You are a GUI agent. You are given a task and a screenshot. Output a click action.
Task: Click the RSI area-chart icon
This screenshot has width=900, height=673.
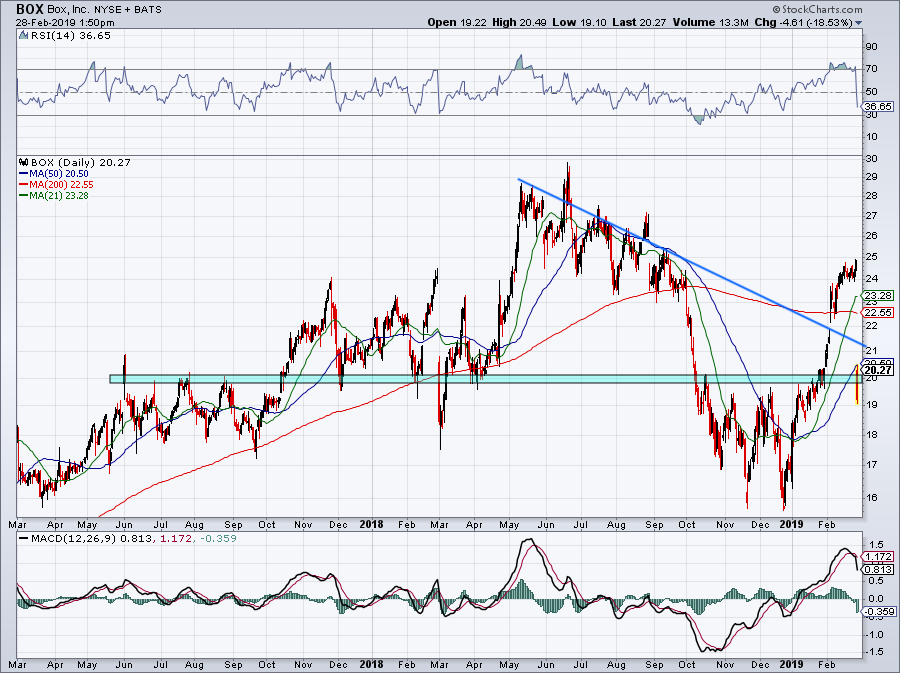click(x=23, y=36)
